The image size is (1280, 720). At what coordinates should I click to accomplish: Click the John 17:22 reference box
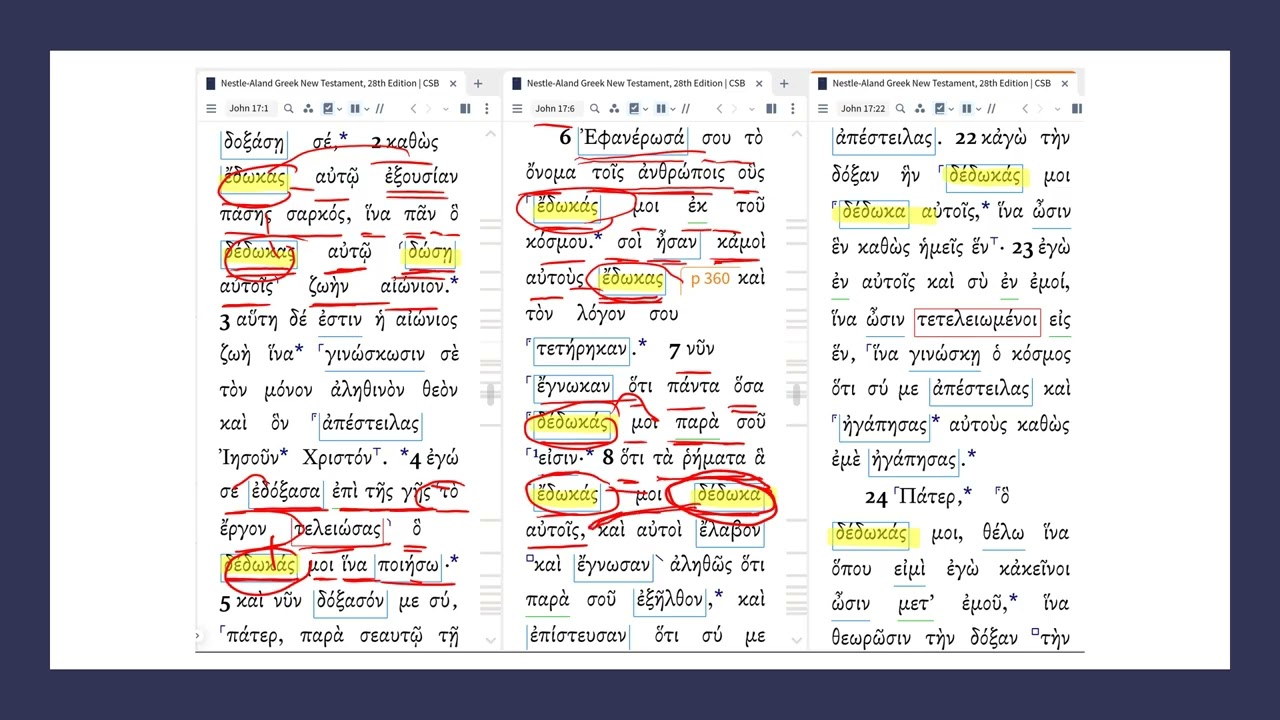click(x=864, y=108)
